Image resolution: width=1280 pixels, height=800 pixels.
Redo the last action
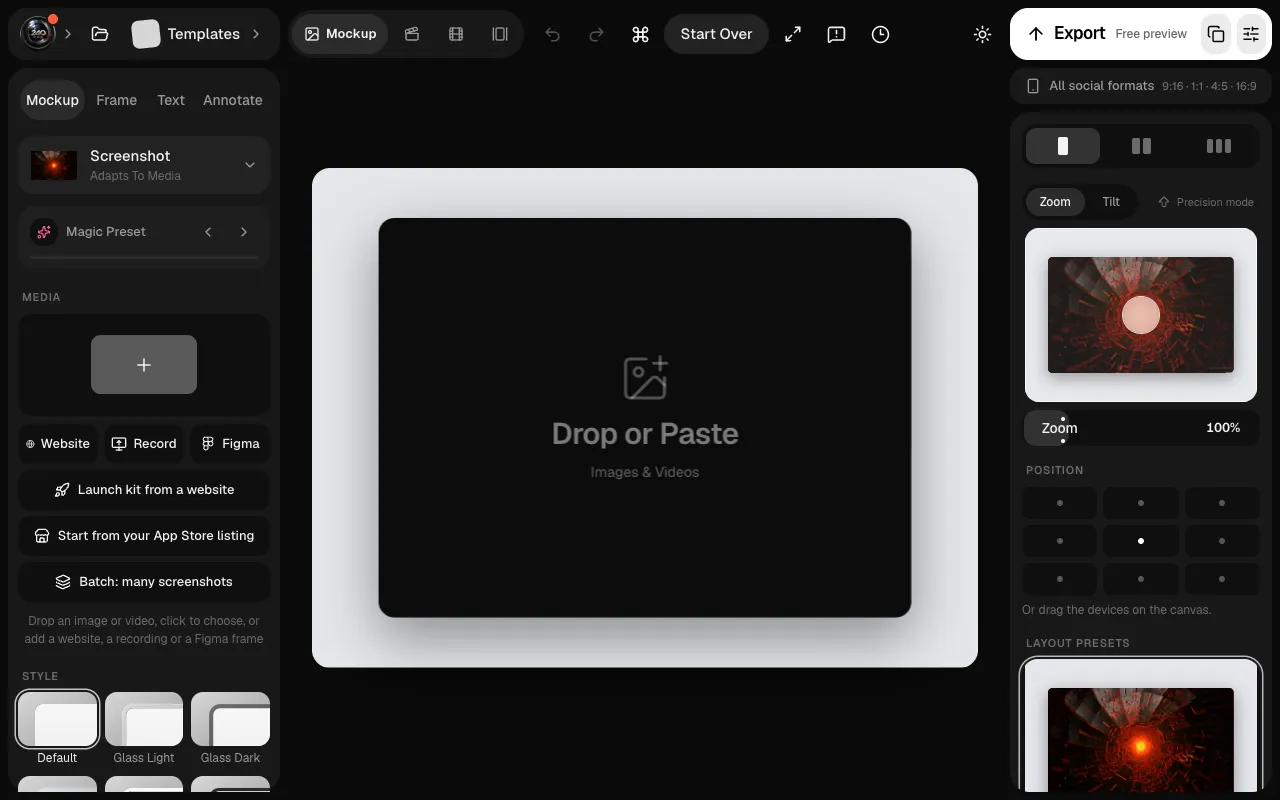tap(596, 34)
